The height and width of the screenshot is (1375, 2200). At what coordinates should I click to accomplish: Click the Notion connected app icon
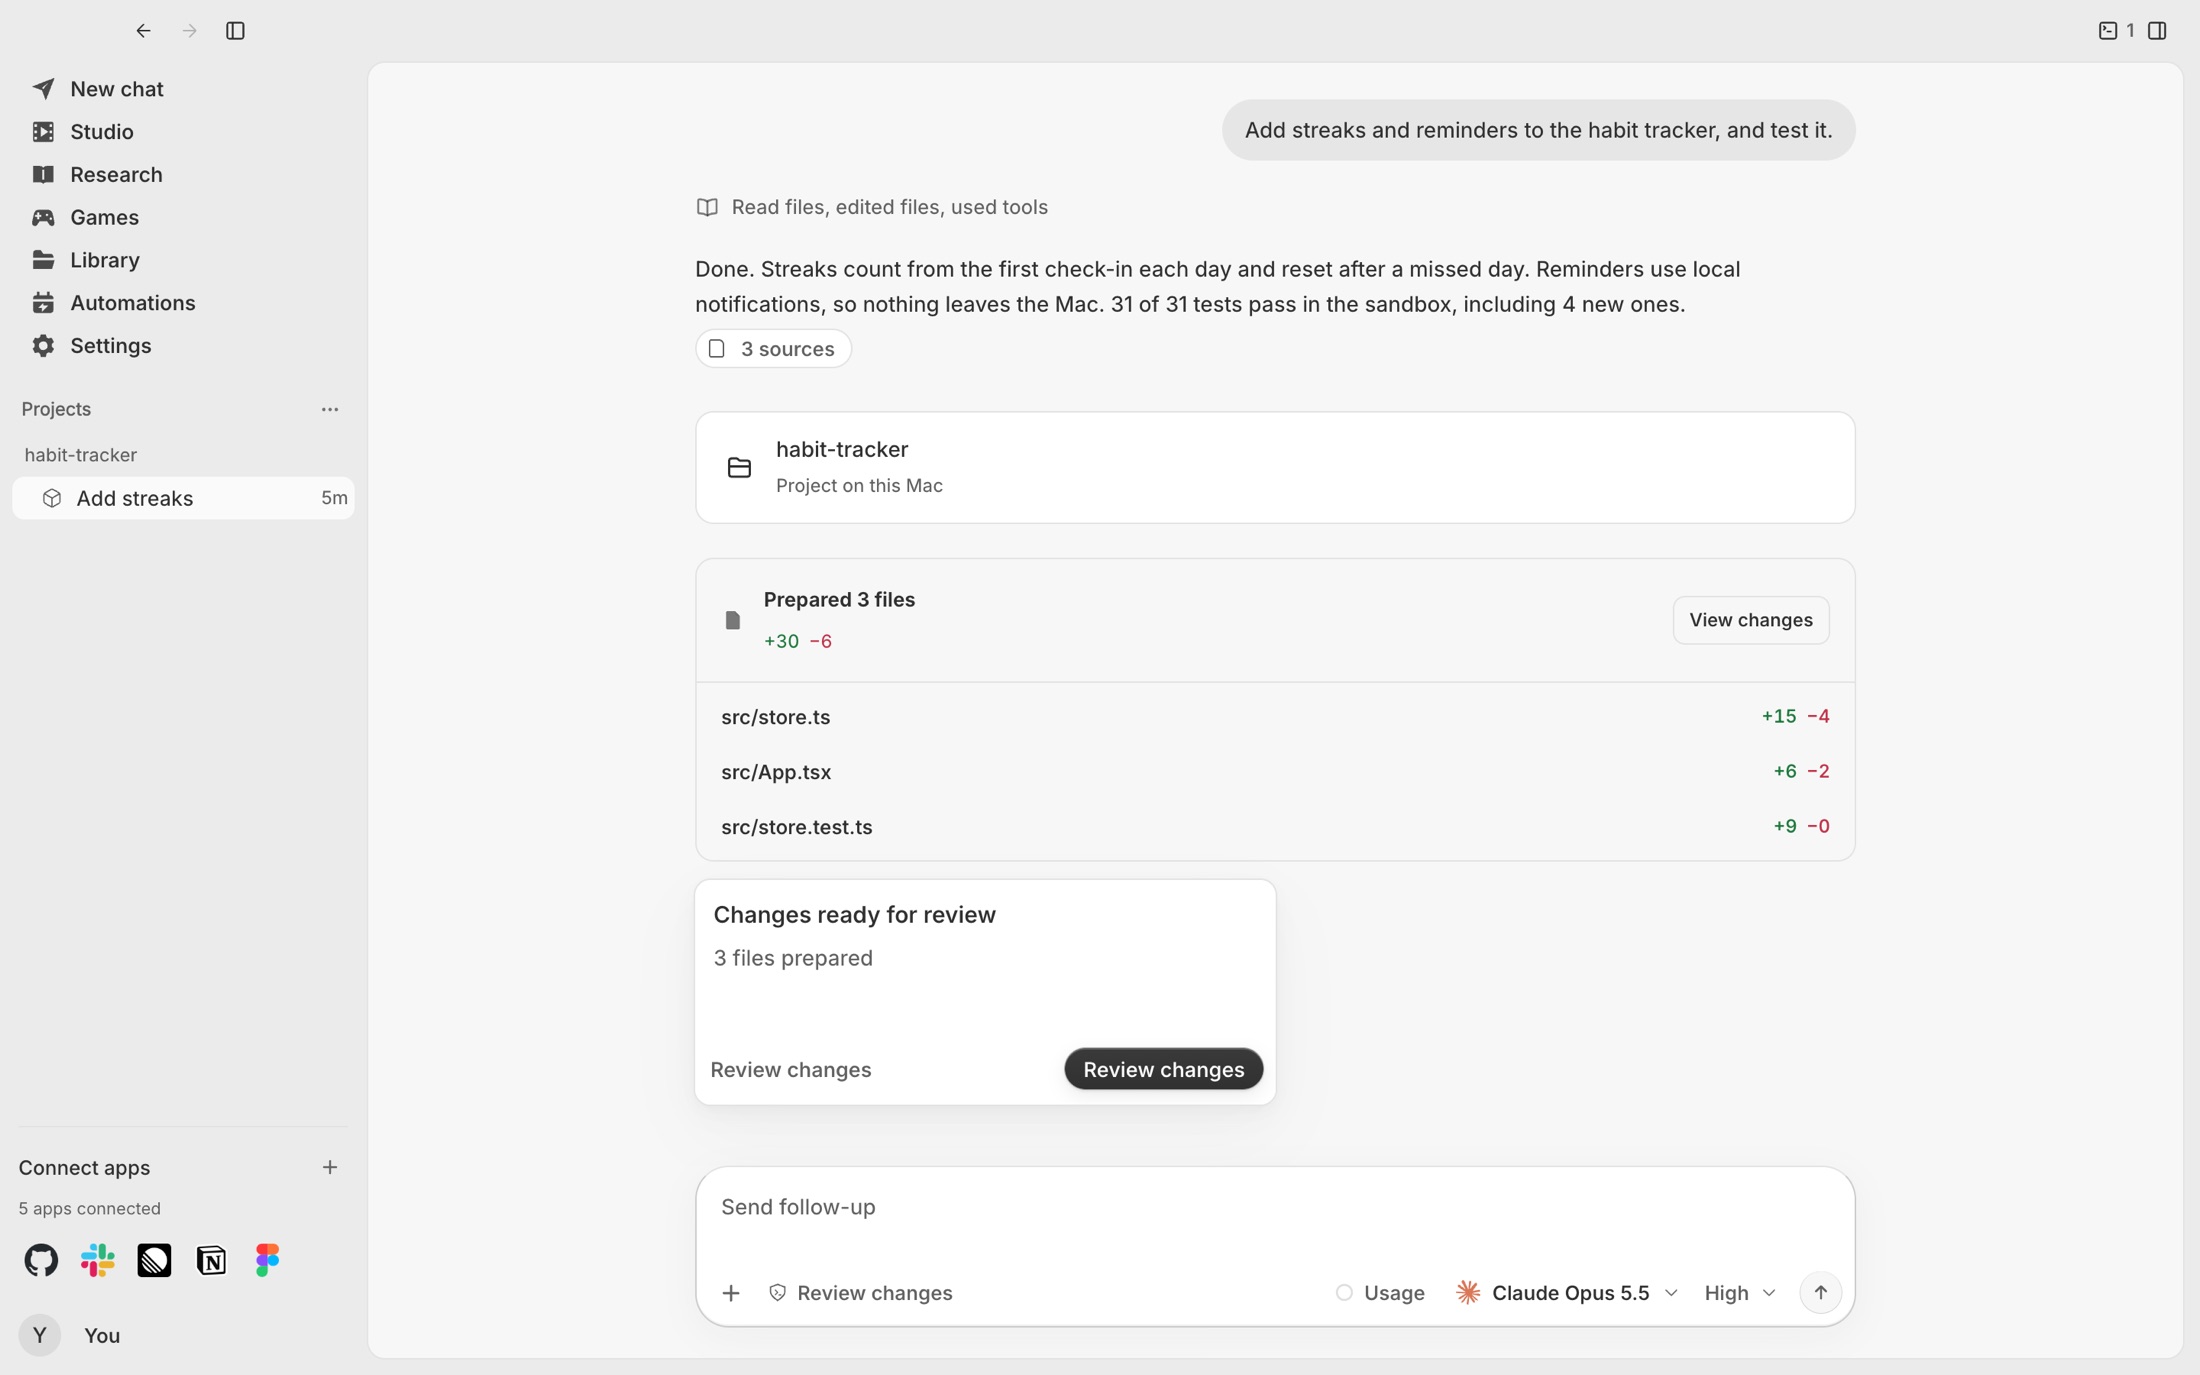(211, 1260)
